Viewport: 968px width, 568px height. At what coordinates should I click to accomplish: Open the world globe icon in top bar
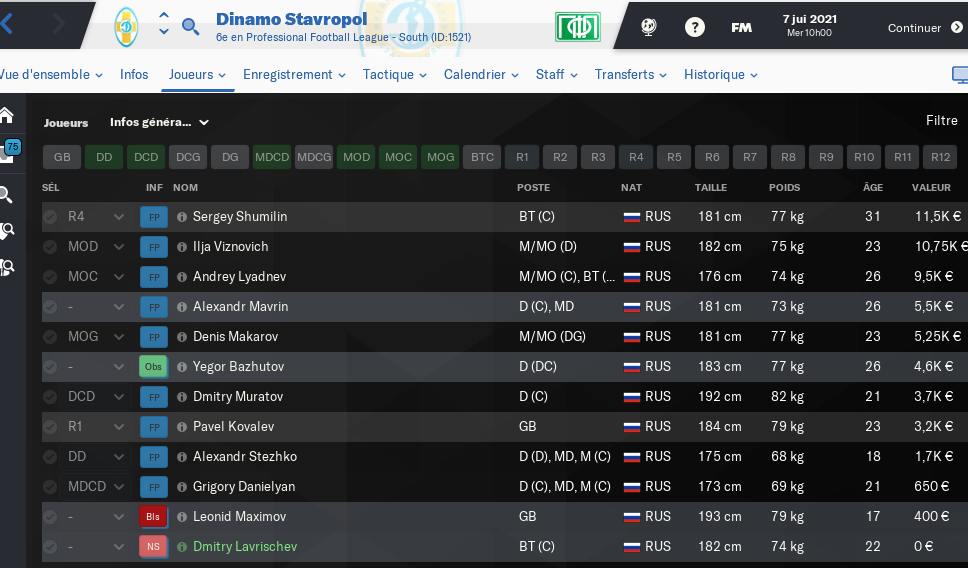(648, 27)
